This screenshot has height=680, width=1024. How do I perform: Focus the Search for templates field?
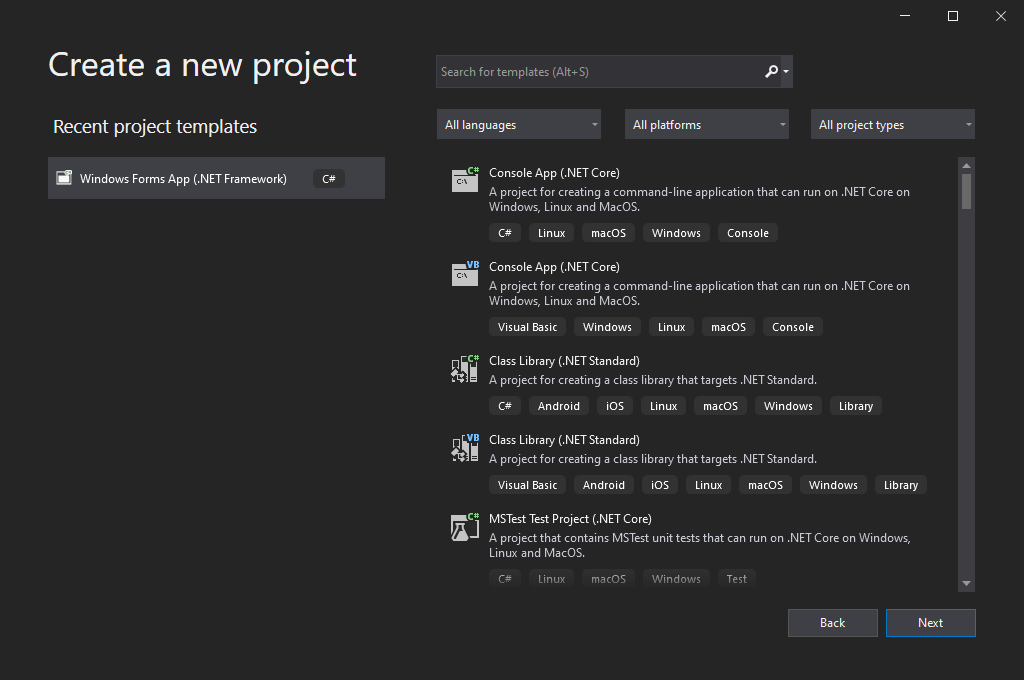point(598,72)
